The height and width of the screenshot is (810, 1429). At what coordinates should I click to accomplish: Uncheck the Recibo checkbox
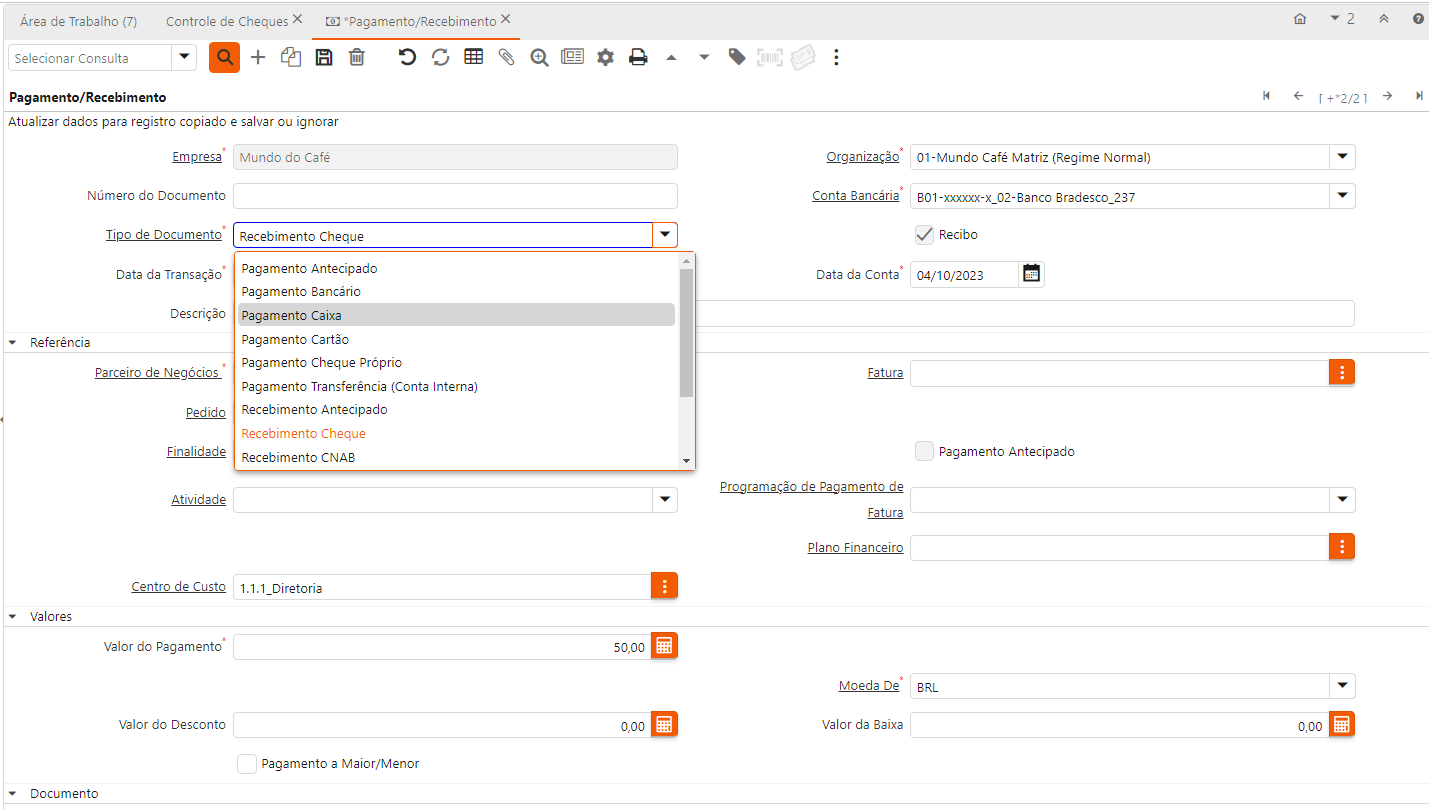click(924, 235)
